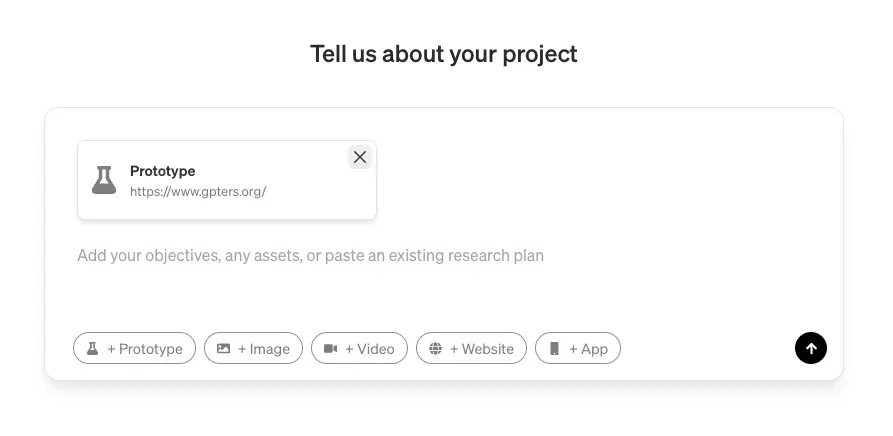This screenshot has height=436, width=893.
Task: Click the empty space between + App and the submit arrow
Action: pos(708,348)
